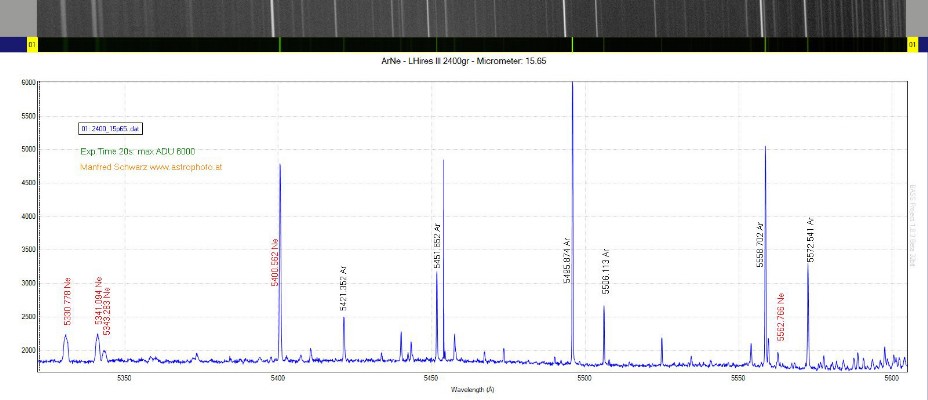Click the 4500 y-axis tick label
This screenshot has width=928, height=400.
pos(27,183)
